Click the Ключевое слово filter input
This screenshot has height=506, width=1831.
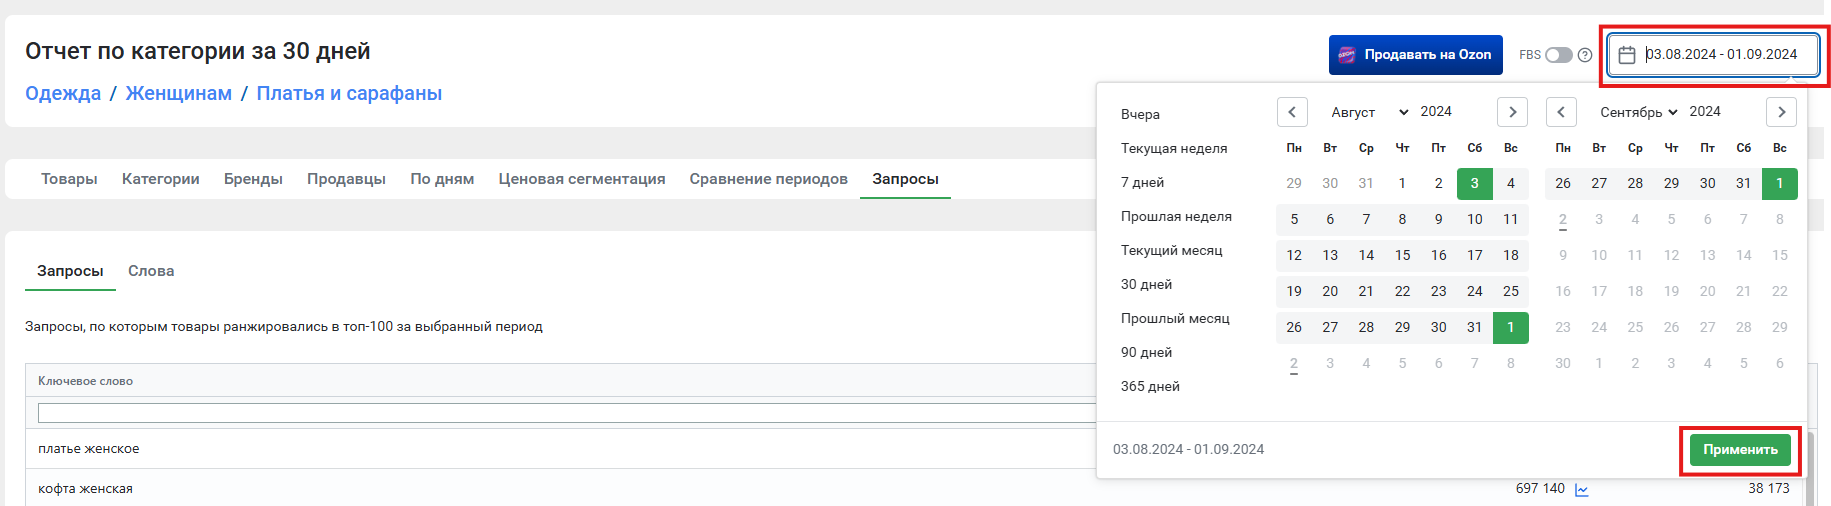coord(567,413)
